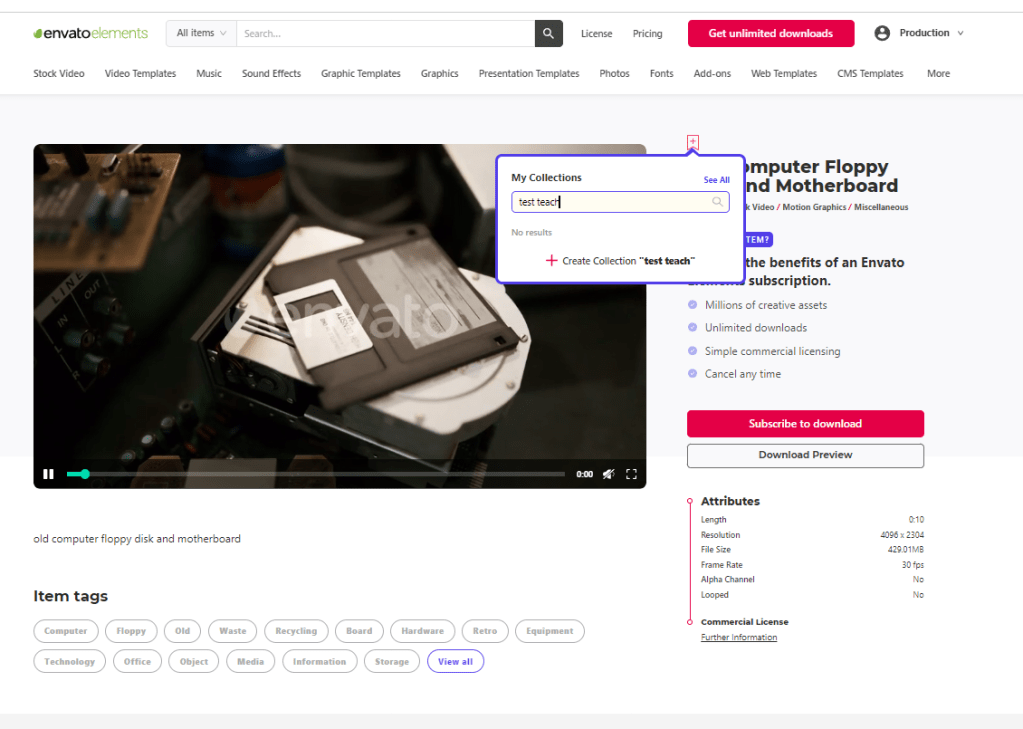Click the "No results" text

532,232
